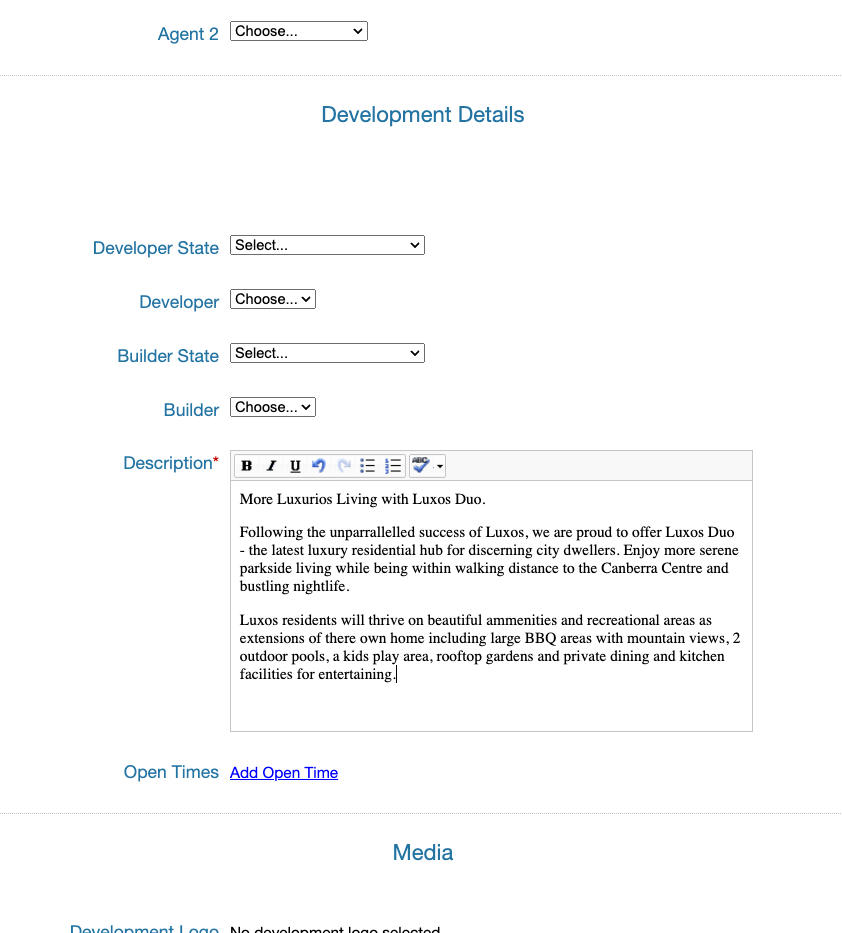Image resolution: width=842 pixels, height=933 pixels.
Task: Click the Add Open Time link
Action: coord(283,772)
